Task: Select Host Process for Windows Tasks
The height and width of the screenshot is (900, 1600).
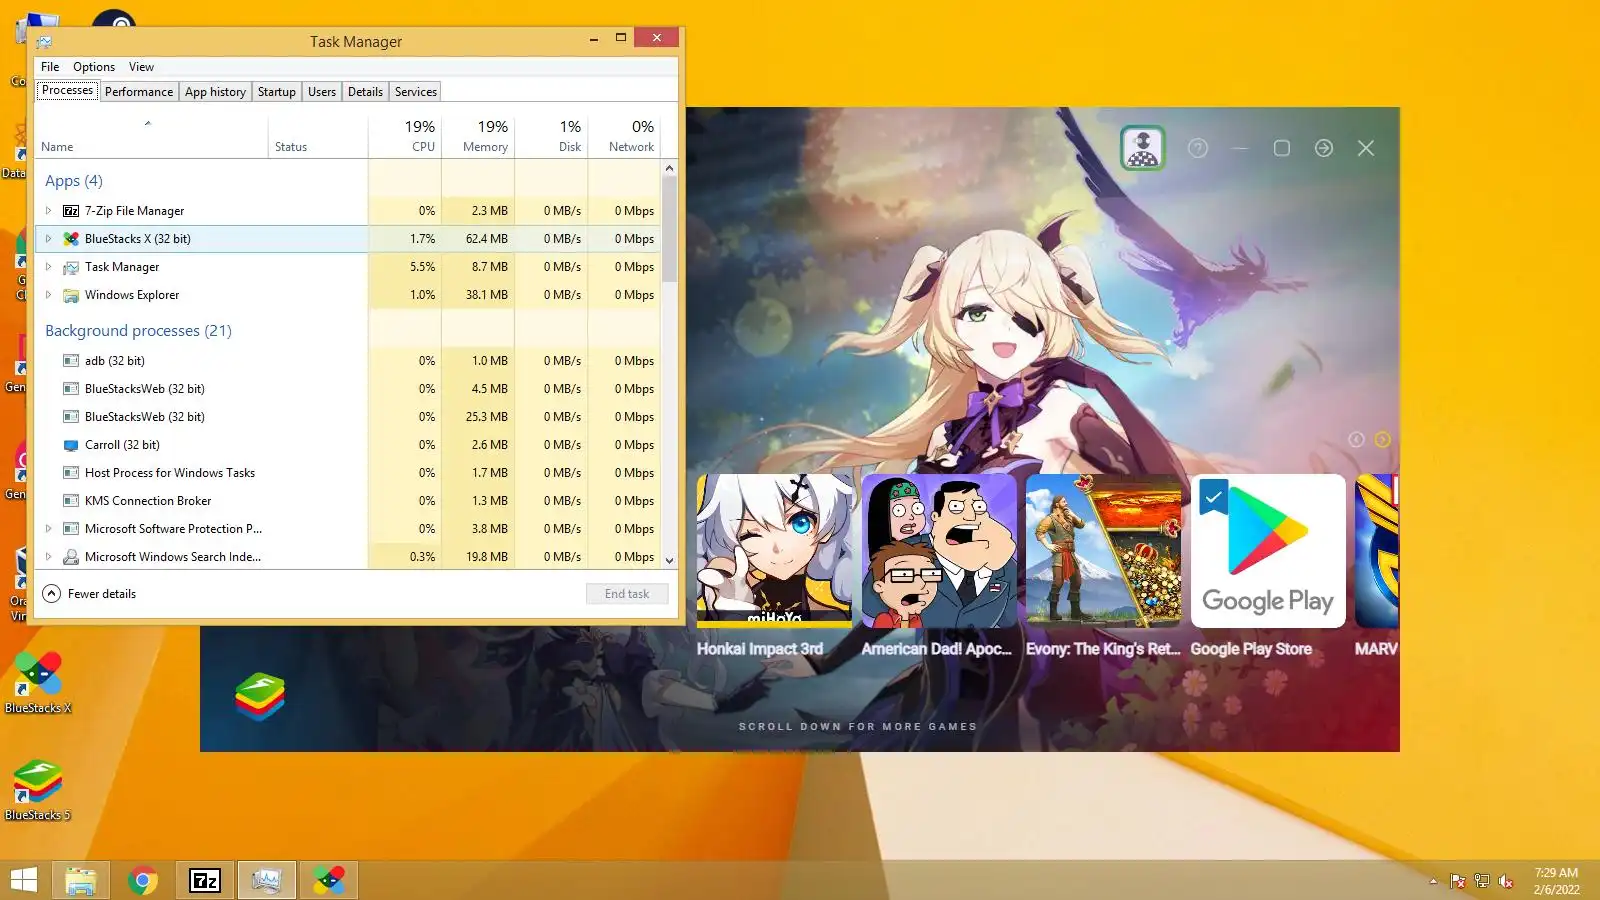Action: pos(348,473)
